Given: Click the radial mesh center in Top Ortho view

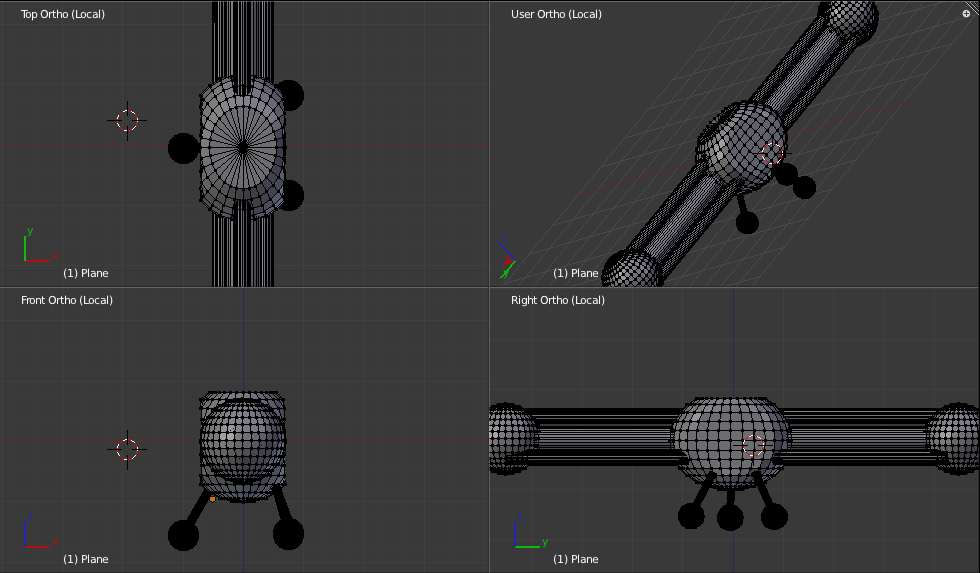Looking at the screenshot, I should coord(243,146).
